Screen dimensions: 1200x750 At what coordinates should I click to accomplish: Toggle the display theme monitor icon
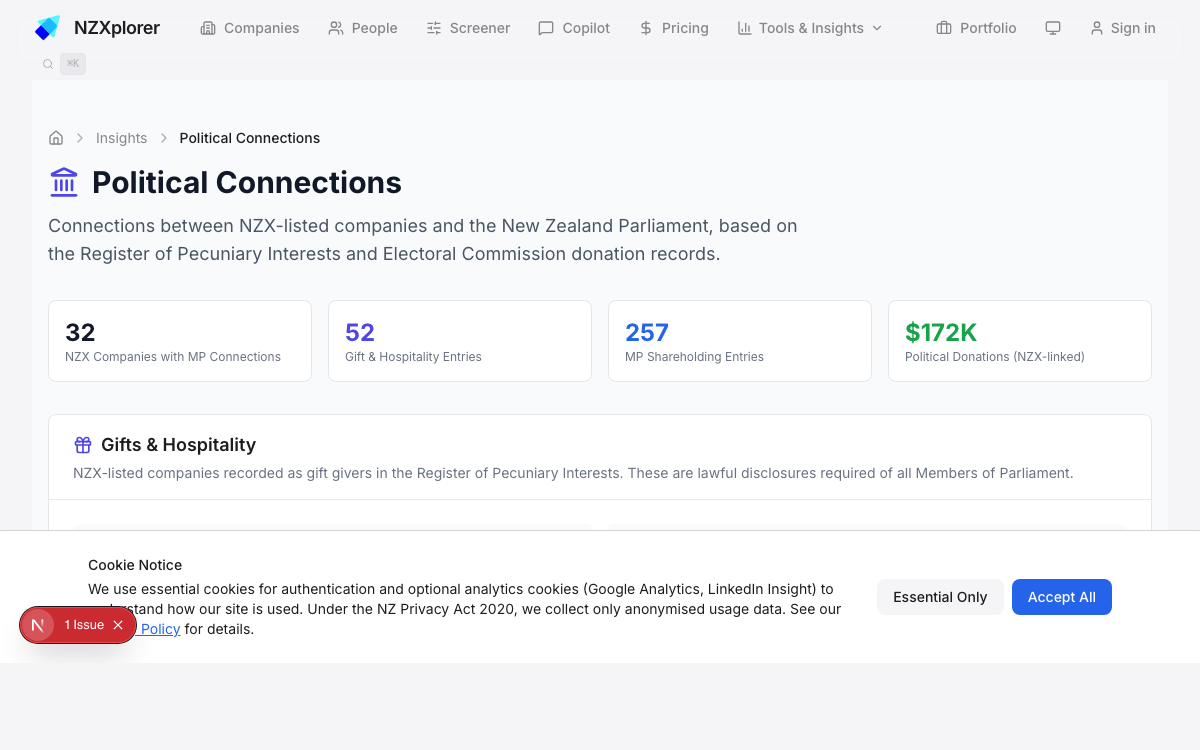(1053, 28)
